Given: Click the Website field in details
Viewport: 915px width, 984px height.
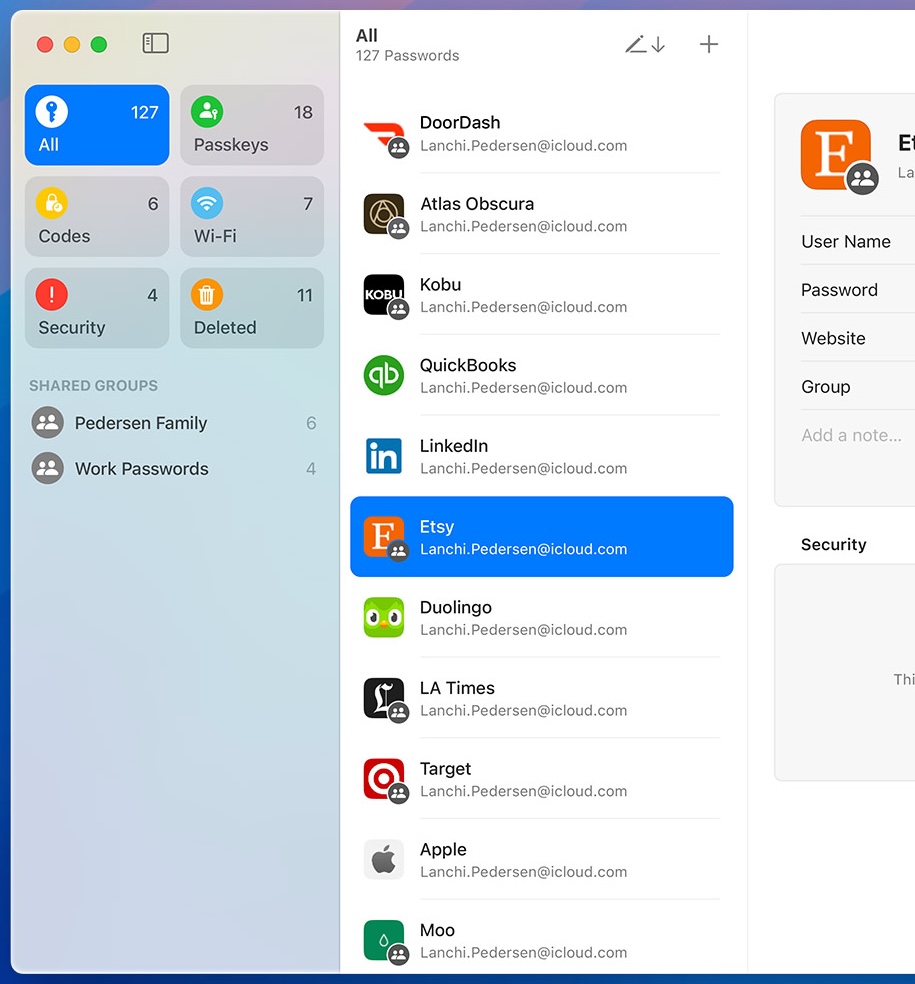Looking at the screenshot, I should coord(857,338).
